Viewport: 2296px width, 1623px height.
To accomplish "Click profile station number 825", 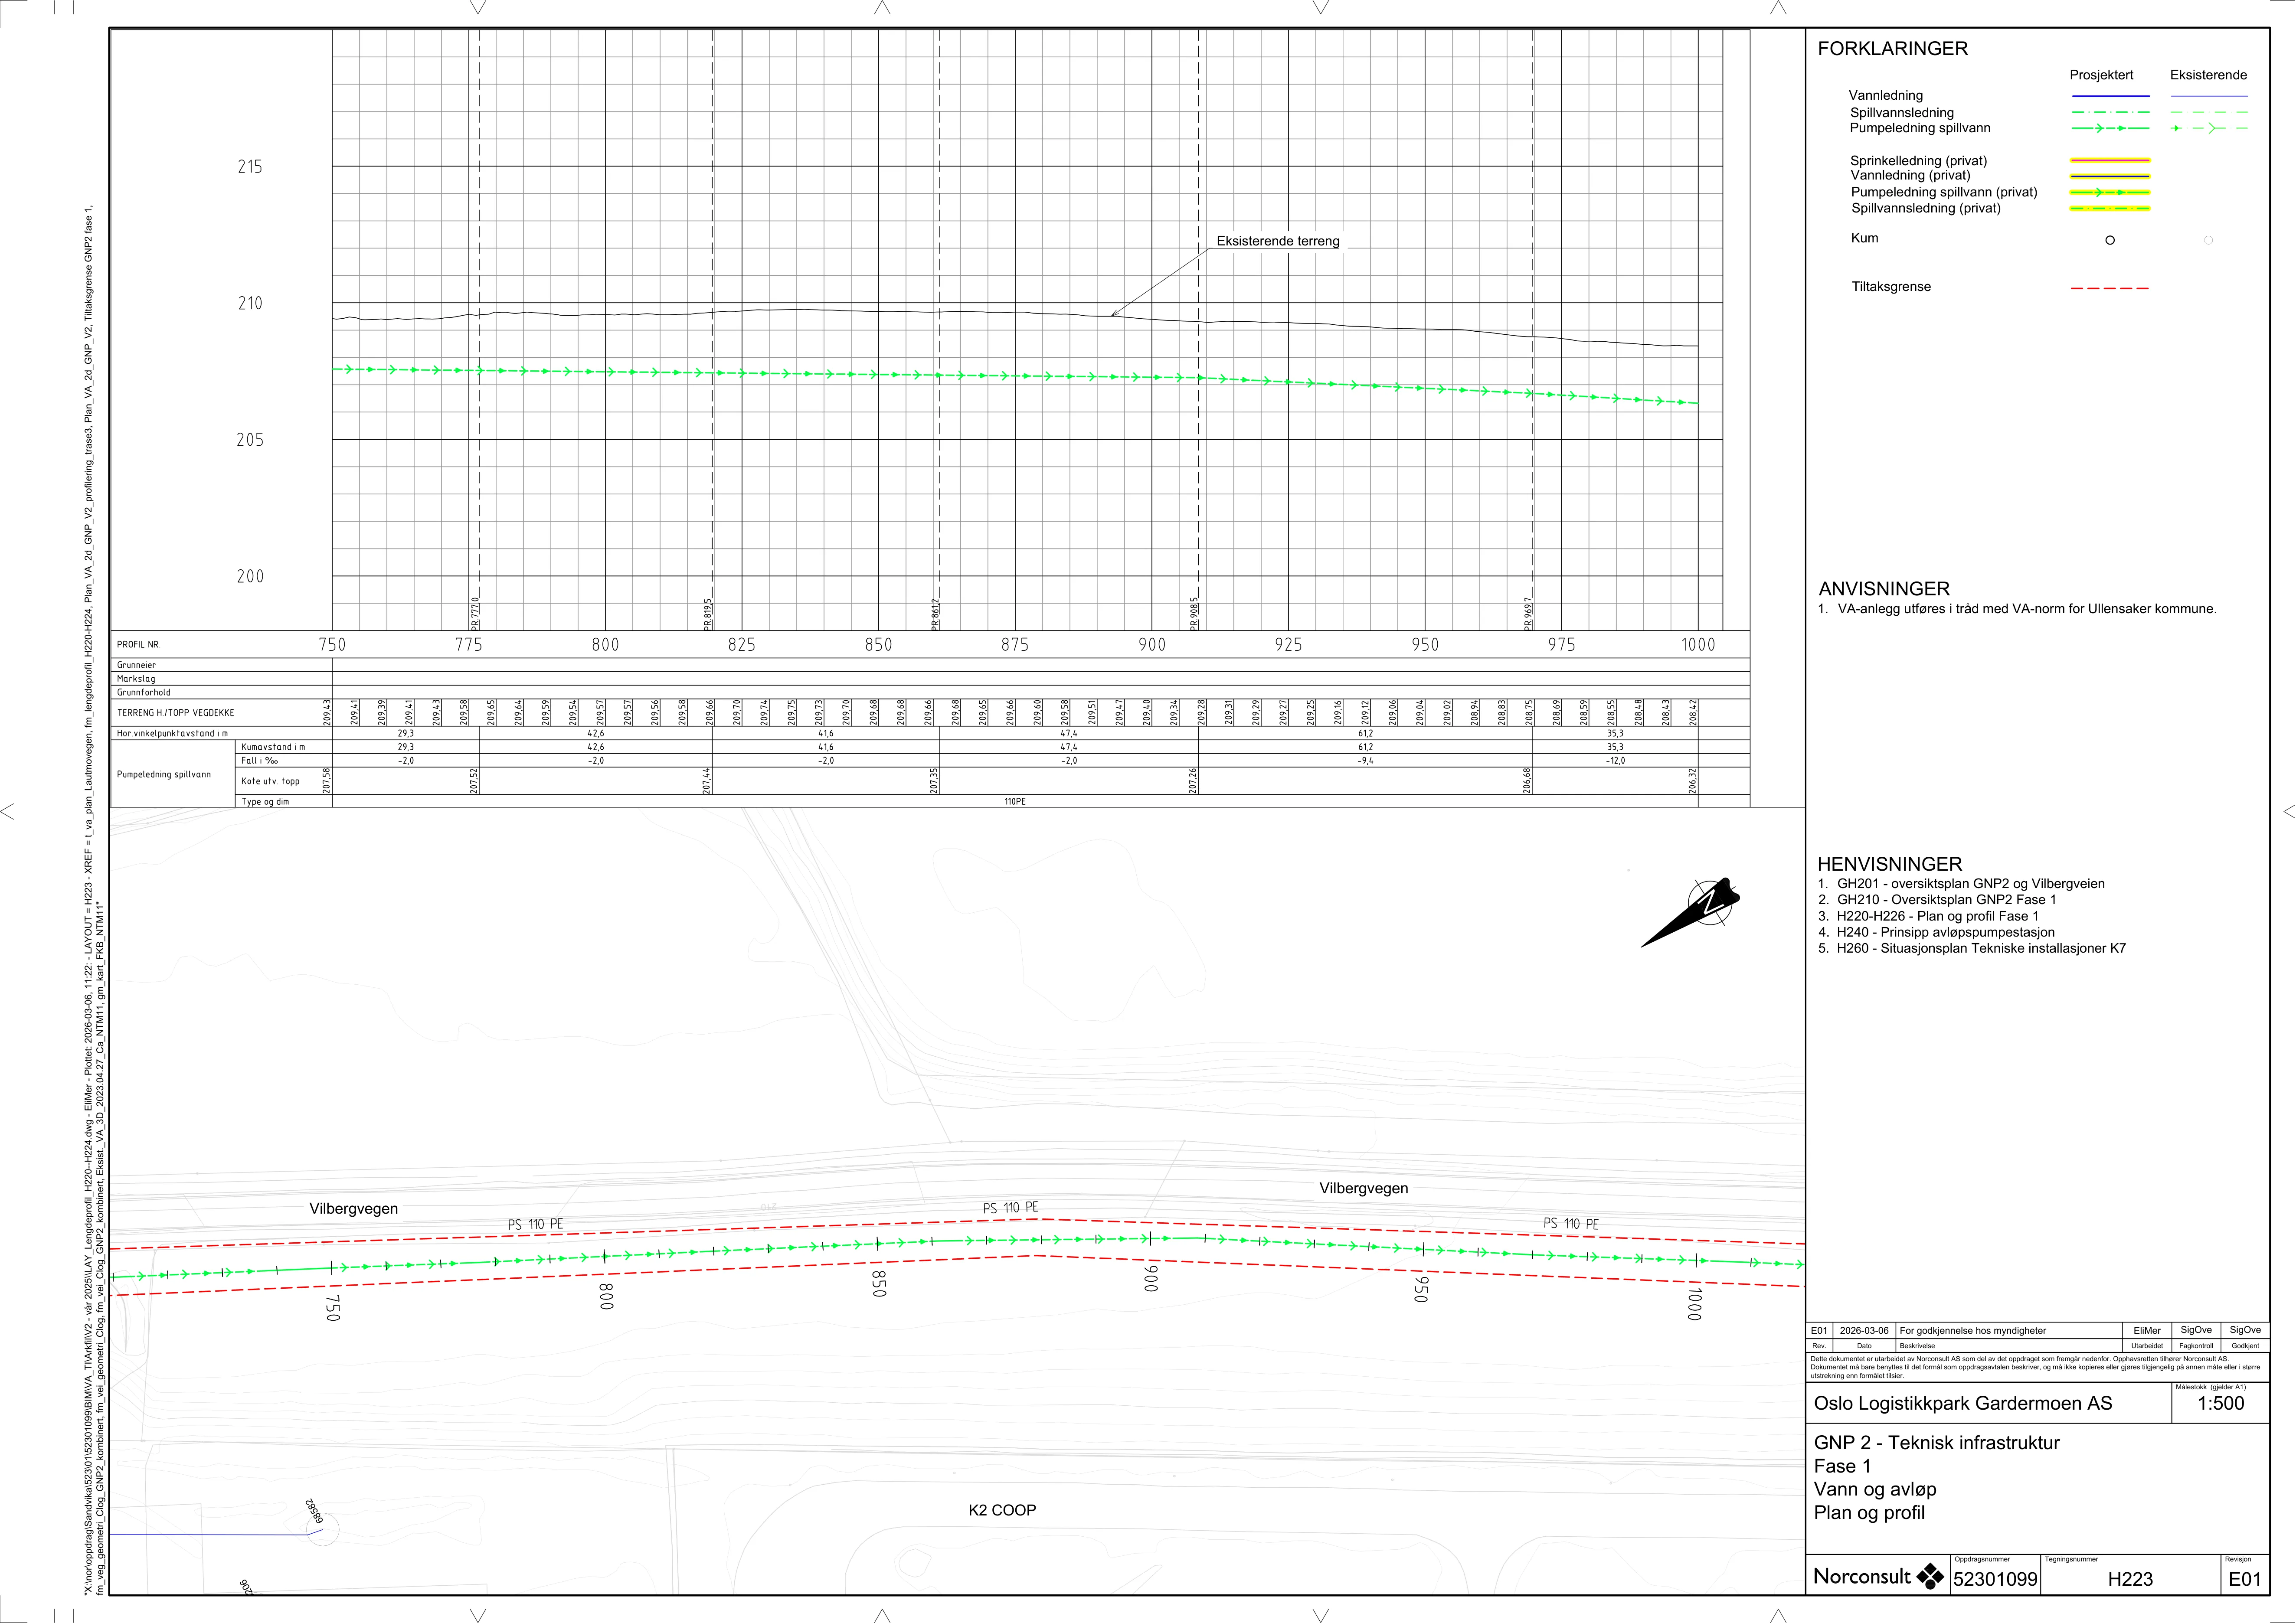I will coord(742,645).
